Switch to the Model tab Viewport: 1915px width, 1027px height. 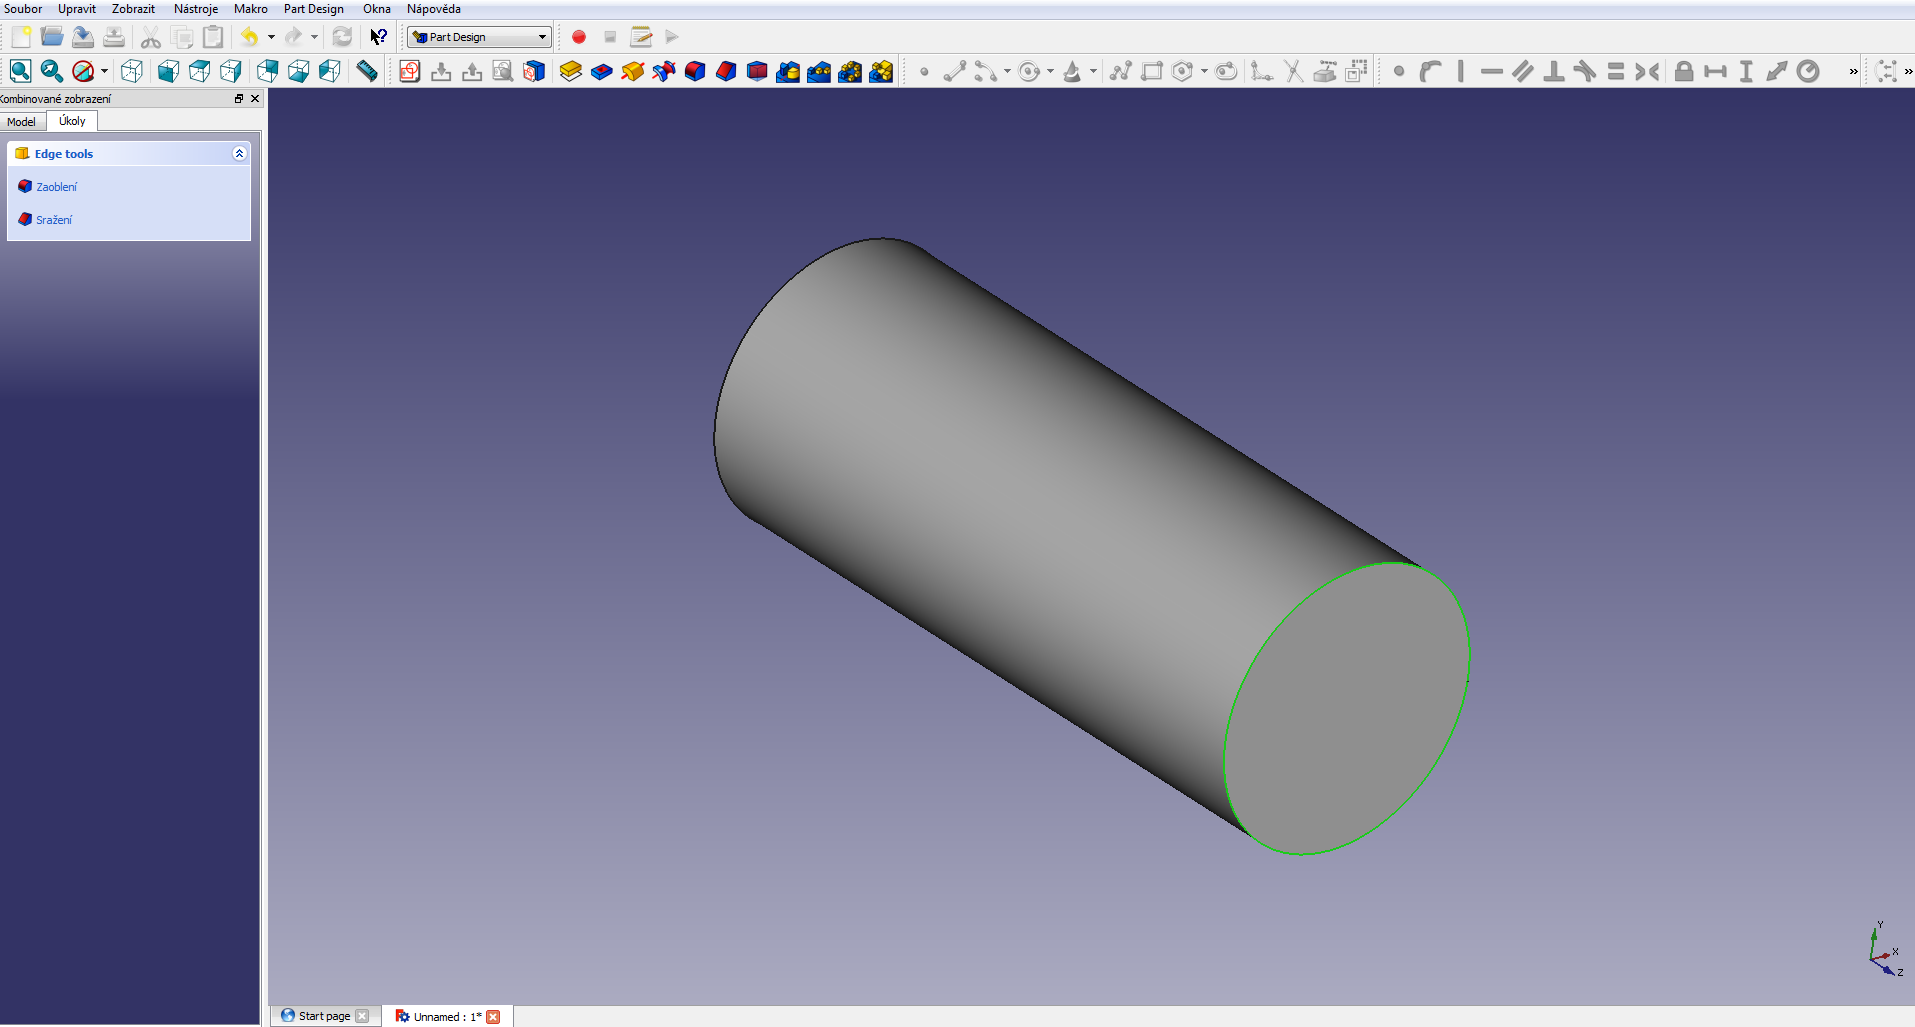[21, 122]
